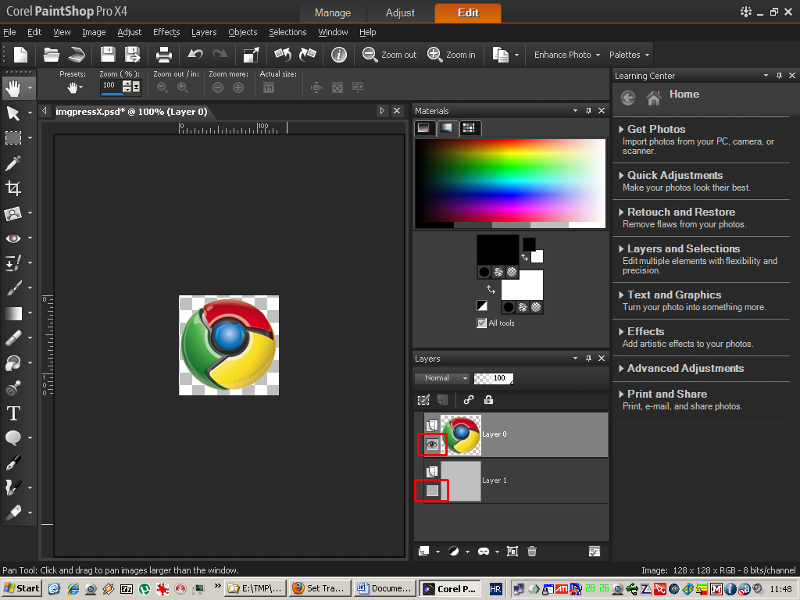The image size is (800, 600).
Task: Open the Presets hand dropdown
Action: pyautogui.click(x=75, y=88)
